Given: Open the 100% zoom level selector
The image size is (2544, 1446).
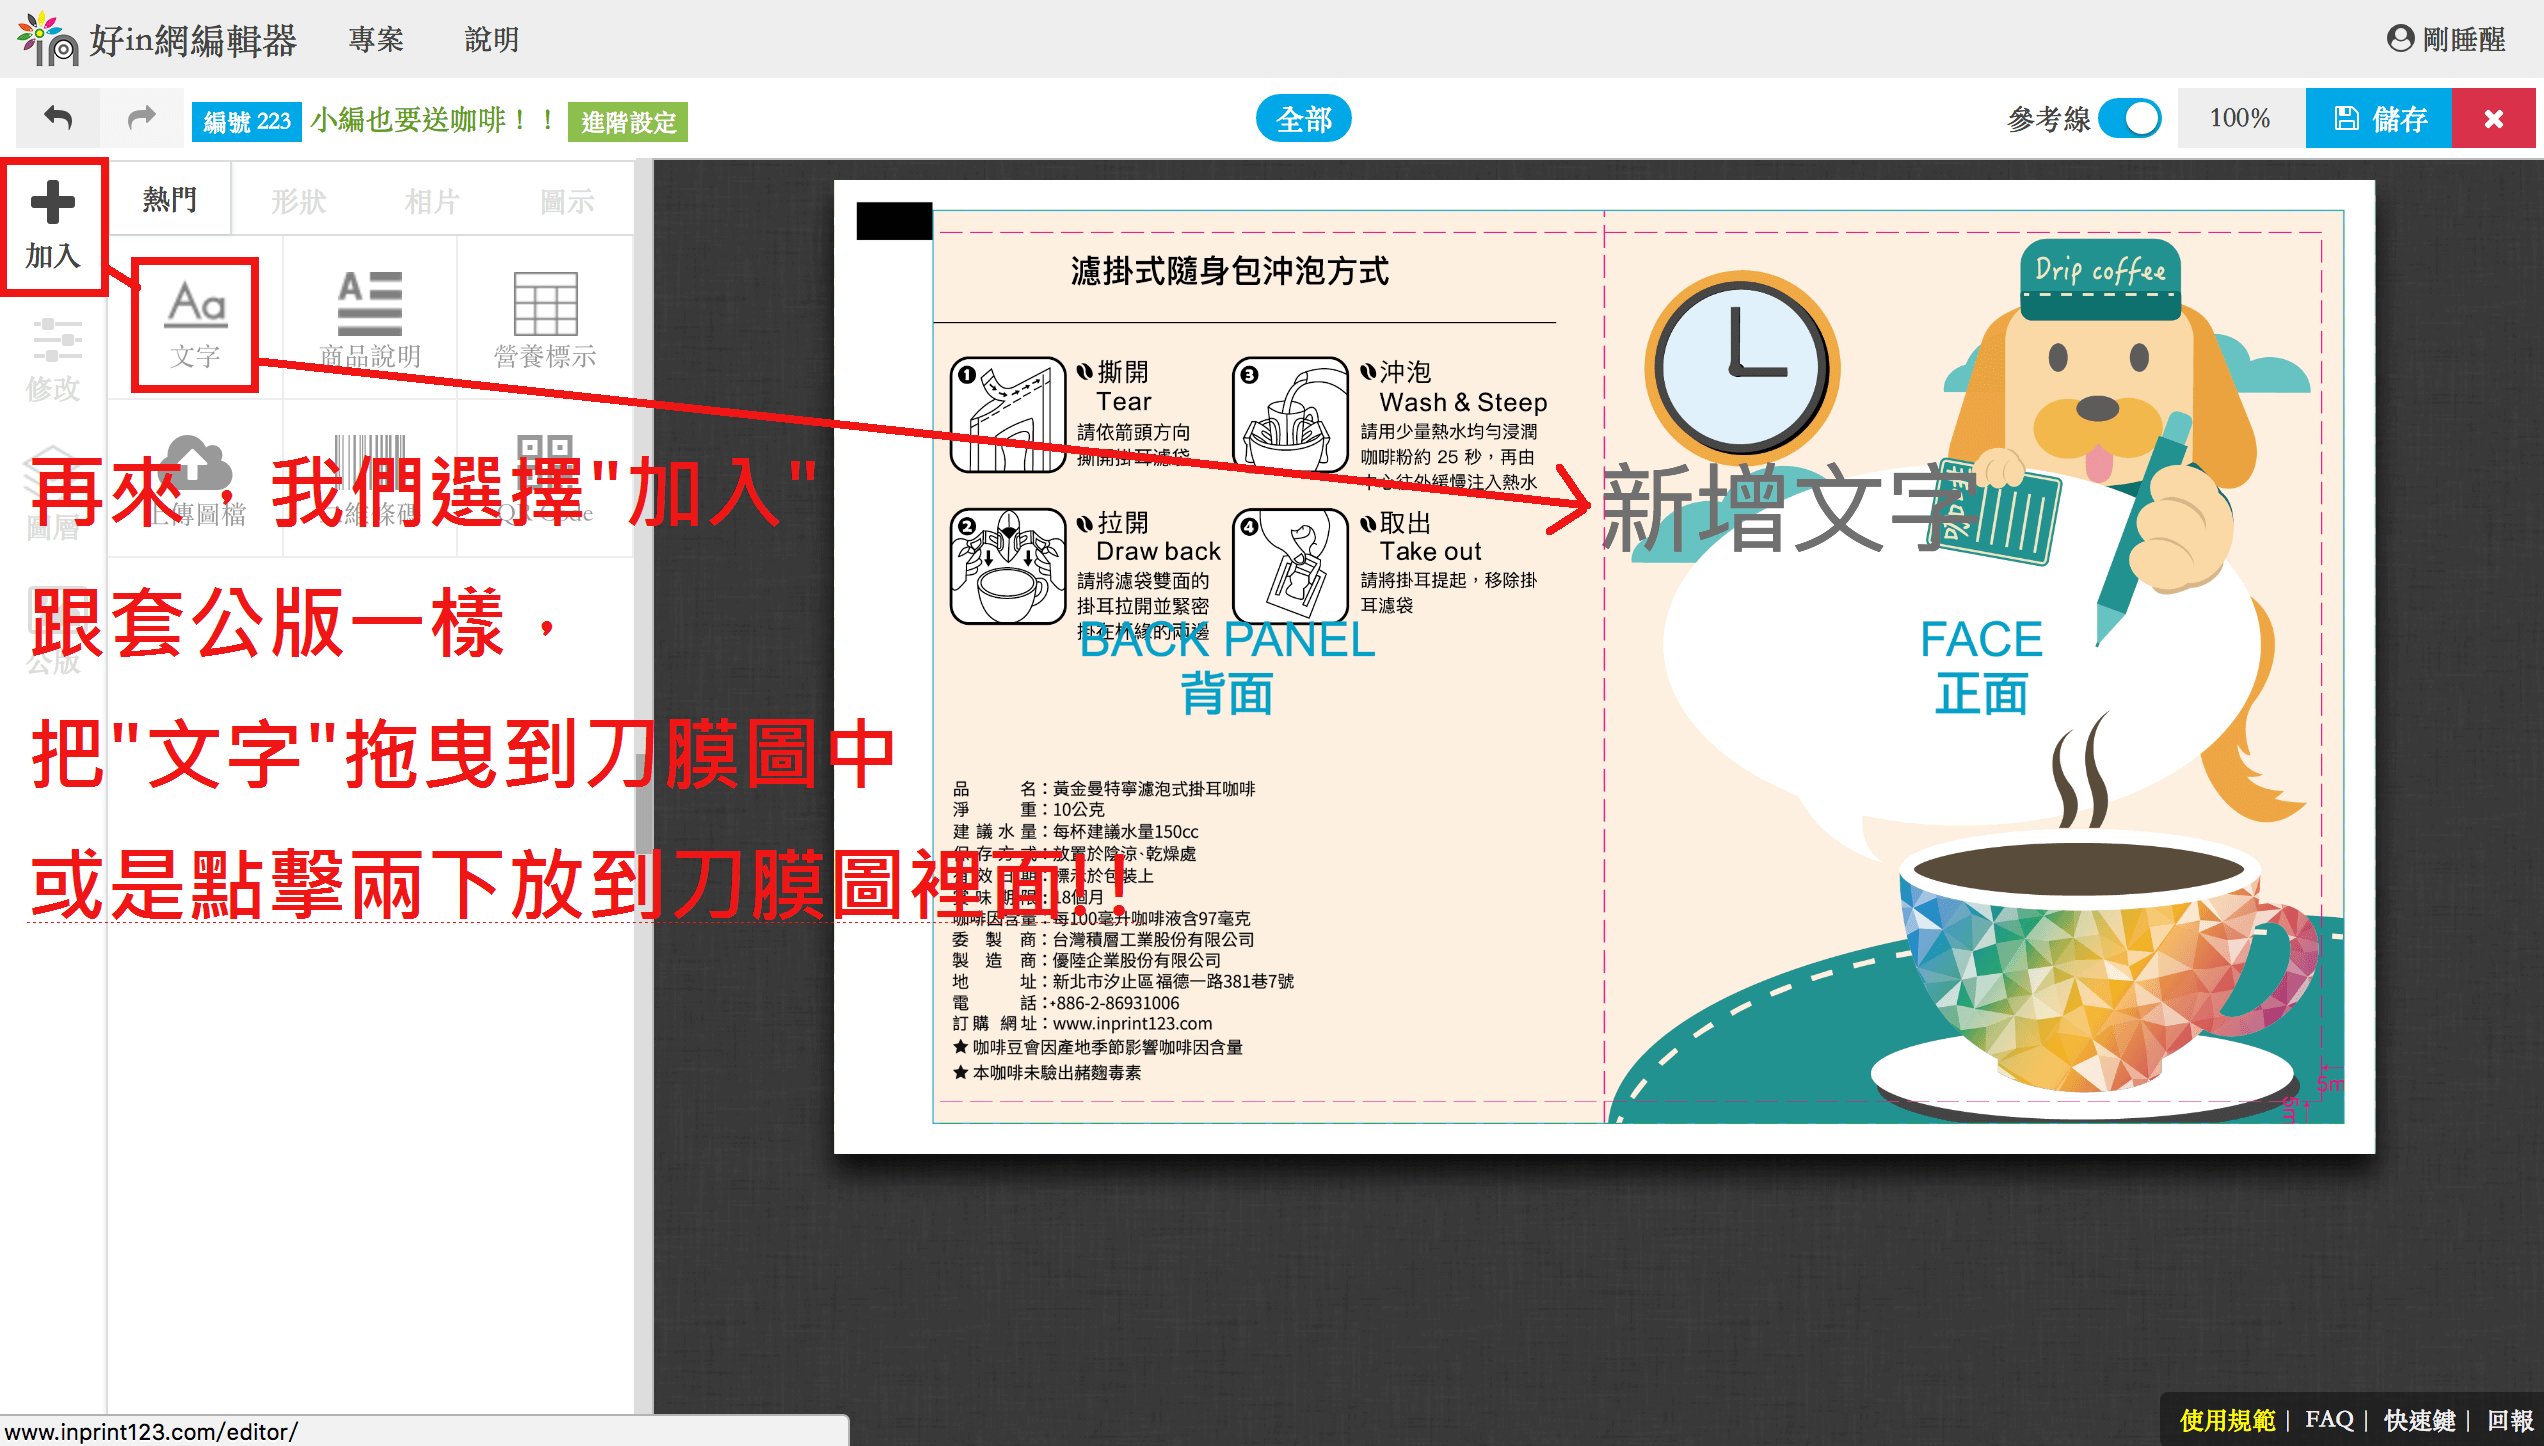Looking at the screenshot, I should (x=2240, y=119).
